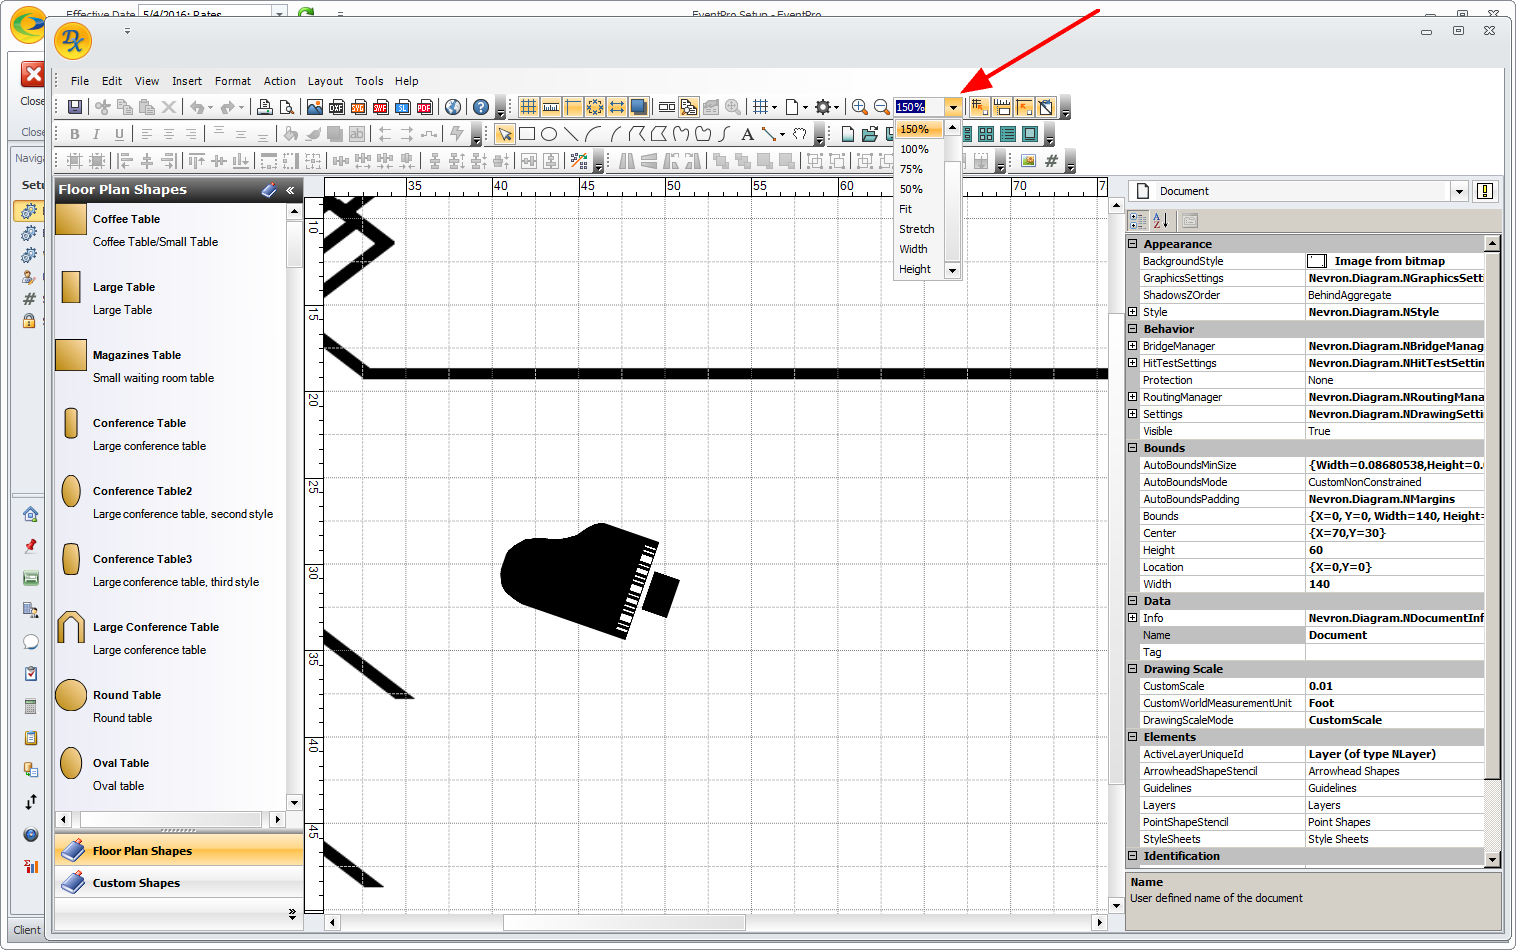The width and height of the screenshot is (1516, 950).
Task: Collapse the Drawing Scale category
Action: click(1133, 669)
